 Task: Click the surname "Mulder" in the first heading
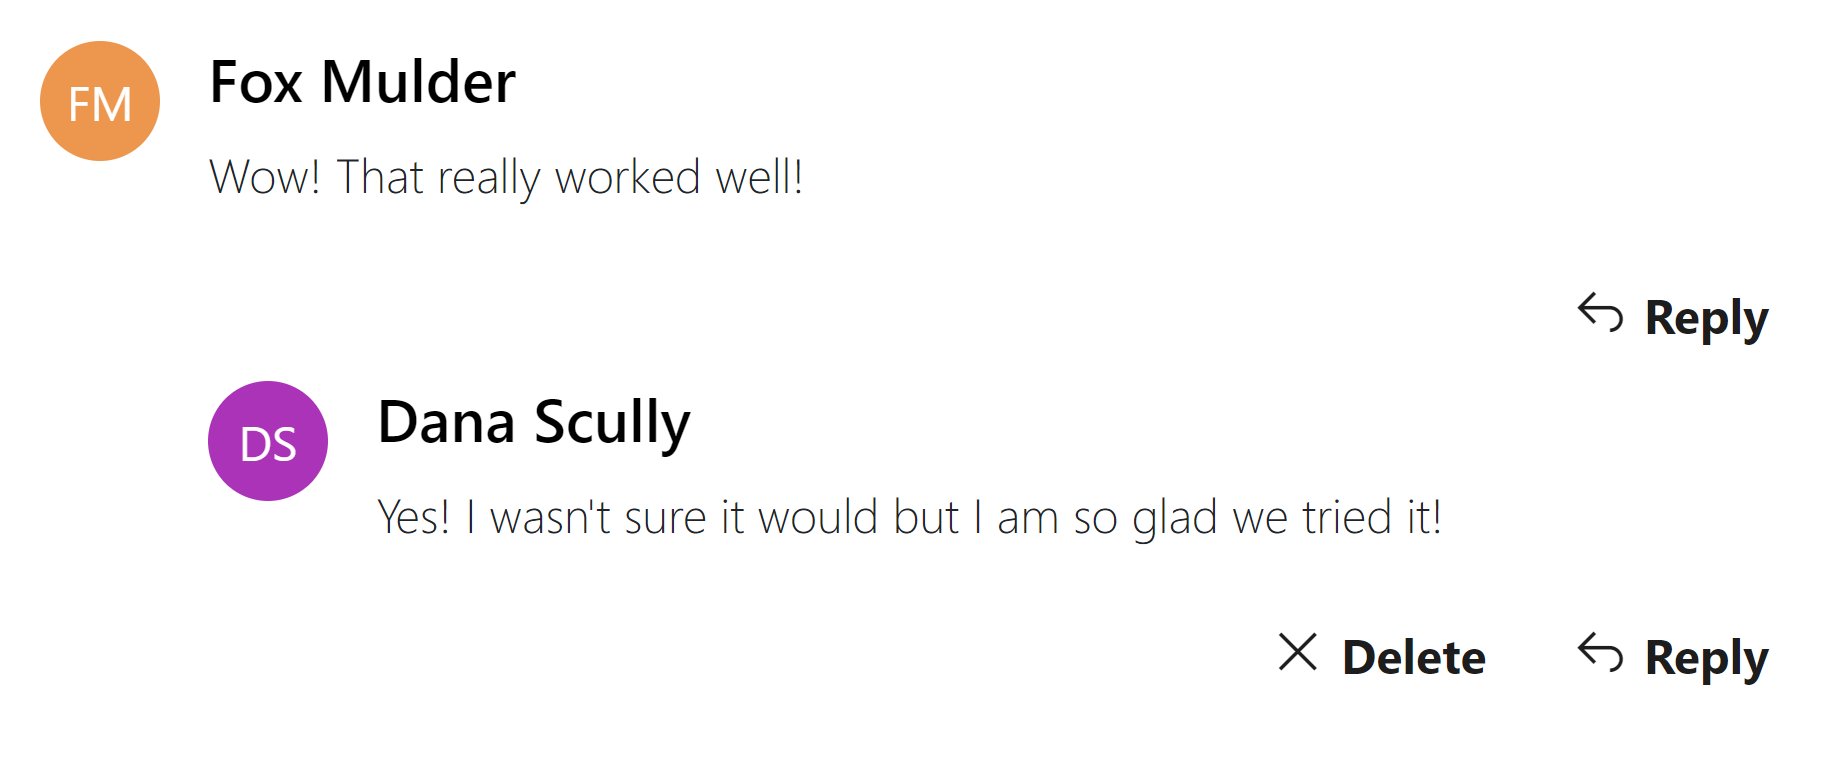coord(419,81)
